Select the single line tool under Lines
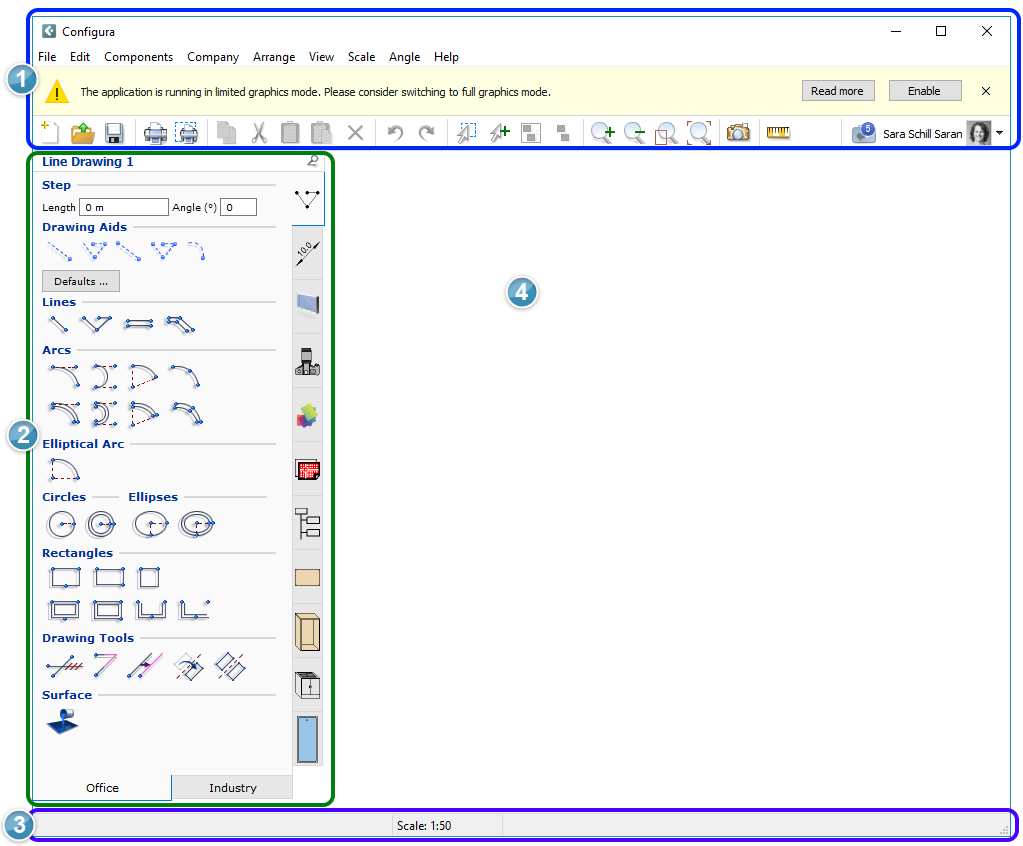 pos(59,324)
